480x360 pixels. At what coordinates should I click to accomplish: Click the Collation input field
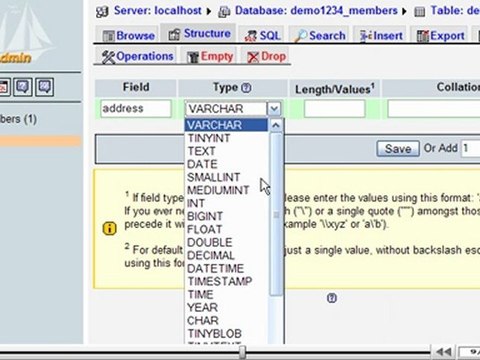434,109
